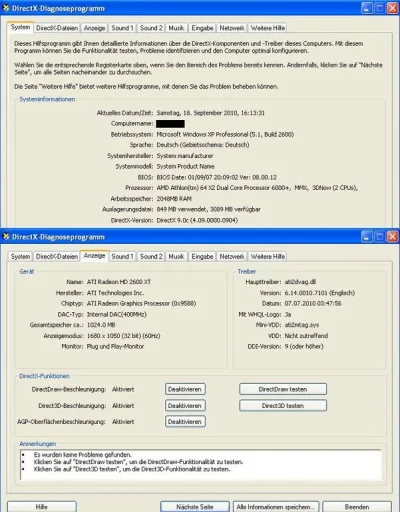Open DirectX-Dateien tab in lower window
Screen dimensions: 400x512
57,256
